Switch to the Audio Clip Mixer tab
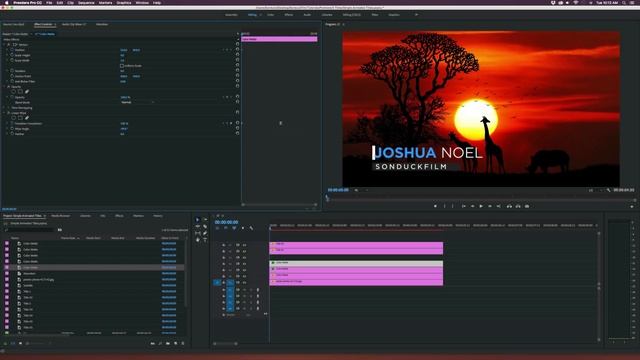The image size is (640, 360). (x=74, y=24)
